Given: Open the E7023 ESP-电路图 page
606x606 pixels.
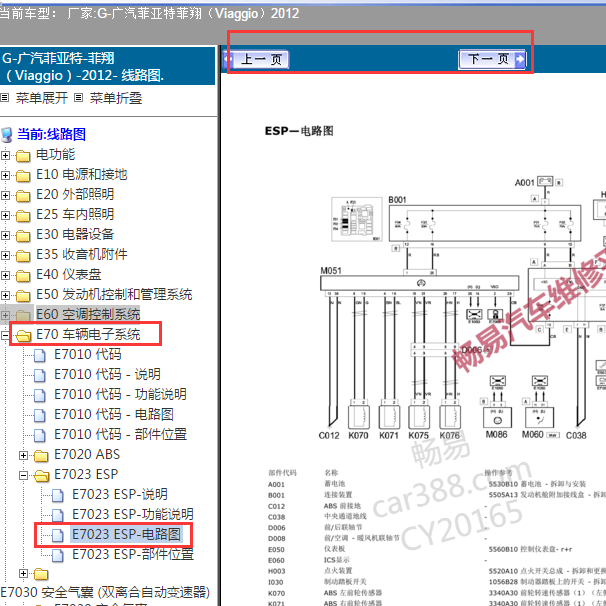Looking at the screenshot, I should pyautogui.click(x=126, y=535).
